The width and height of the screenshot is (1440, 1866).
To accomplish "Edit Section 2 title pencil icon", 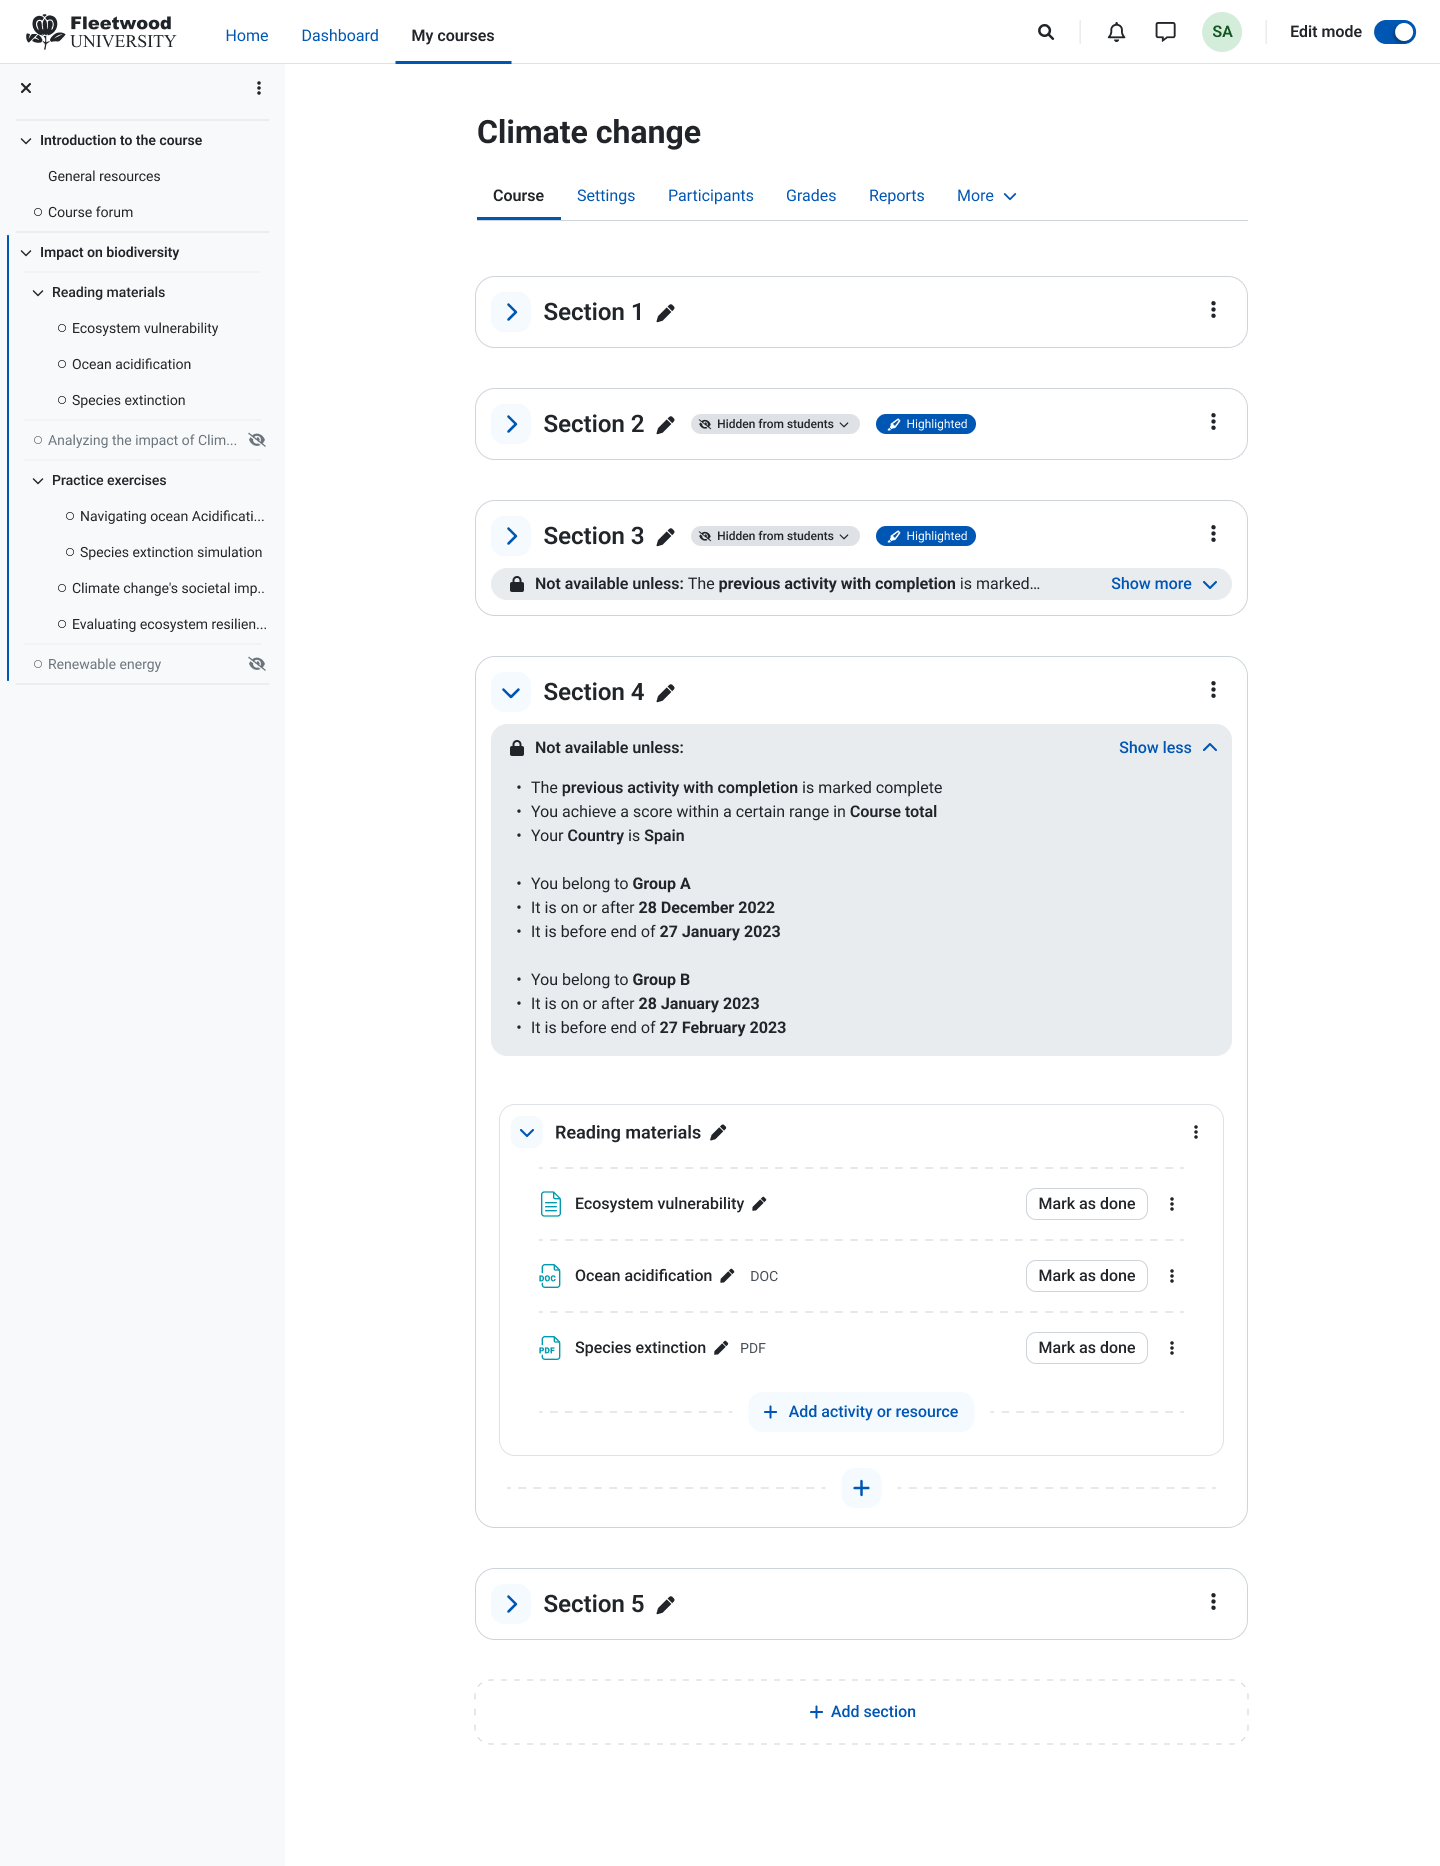I will 665,425.
